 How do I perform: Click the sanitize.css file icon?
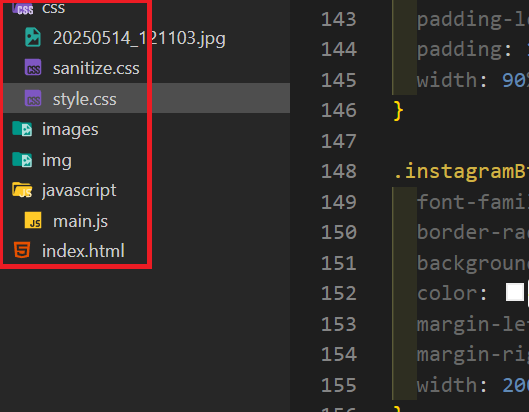pos(33,67)
